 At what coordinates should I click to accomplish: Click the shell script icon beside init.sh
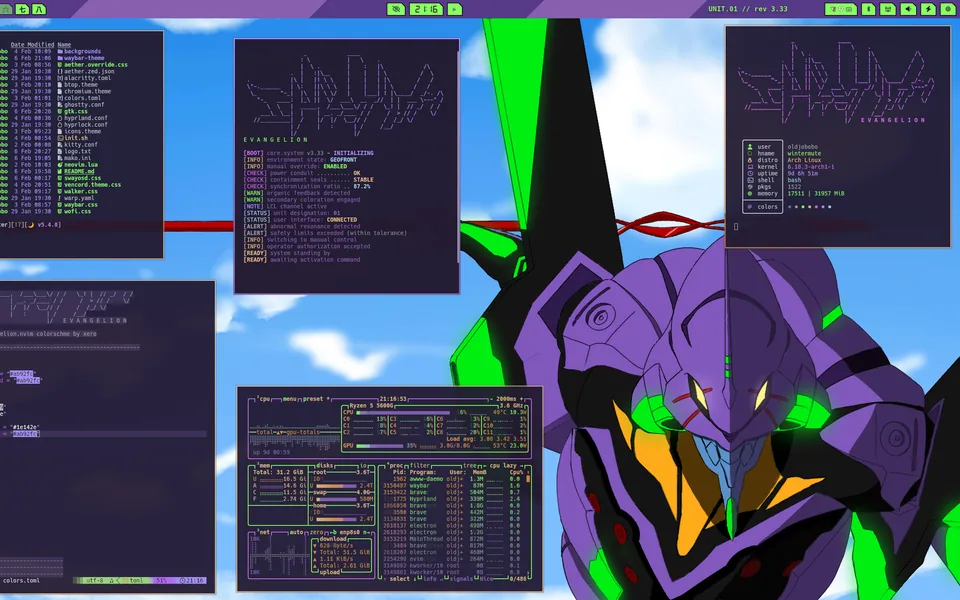pos(60,138)
